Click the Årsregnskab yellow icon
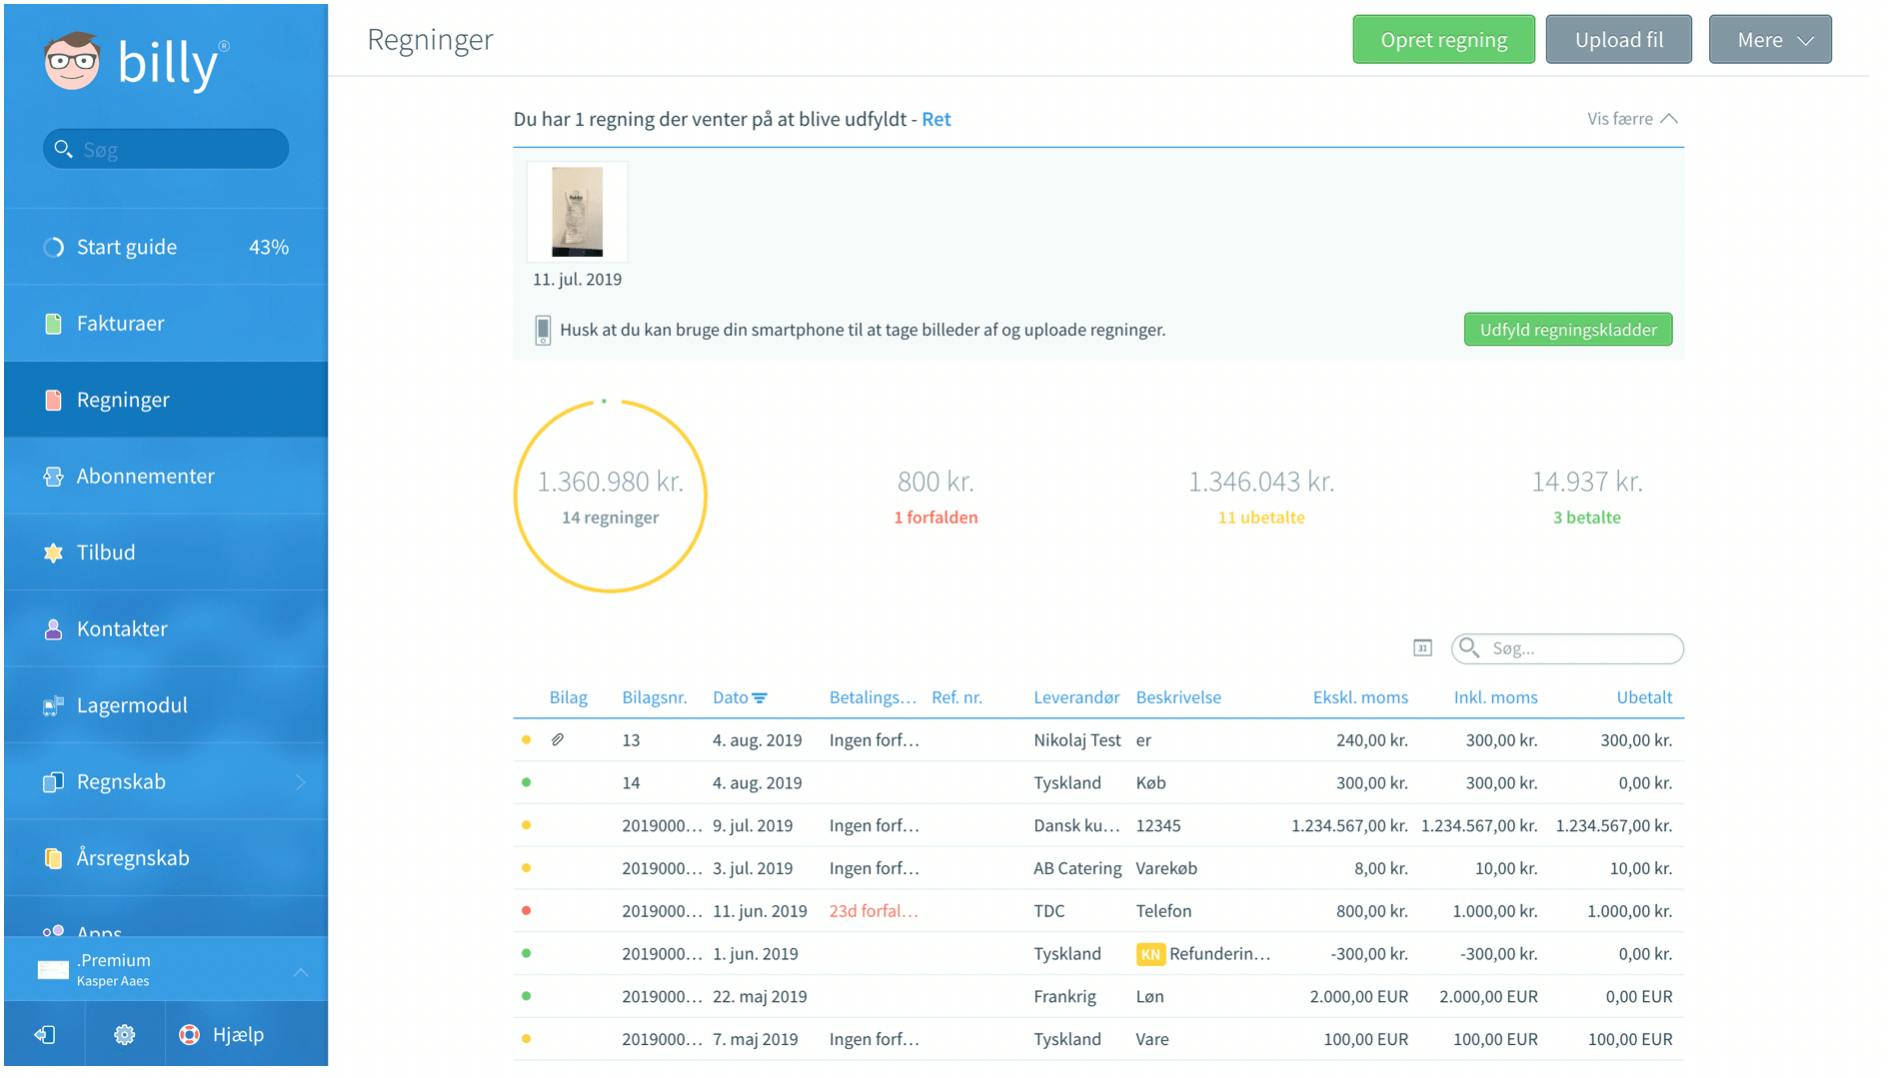This screenshot has width=1888, height=1078. coord(54,858)
